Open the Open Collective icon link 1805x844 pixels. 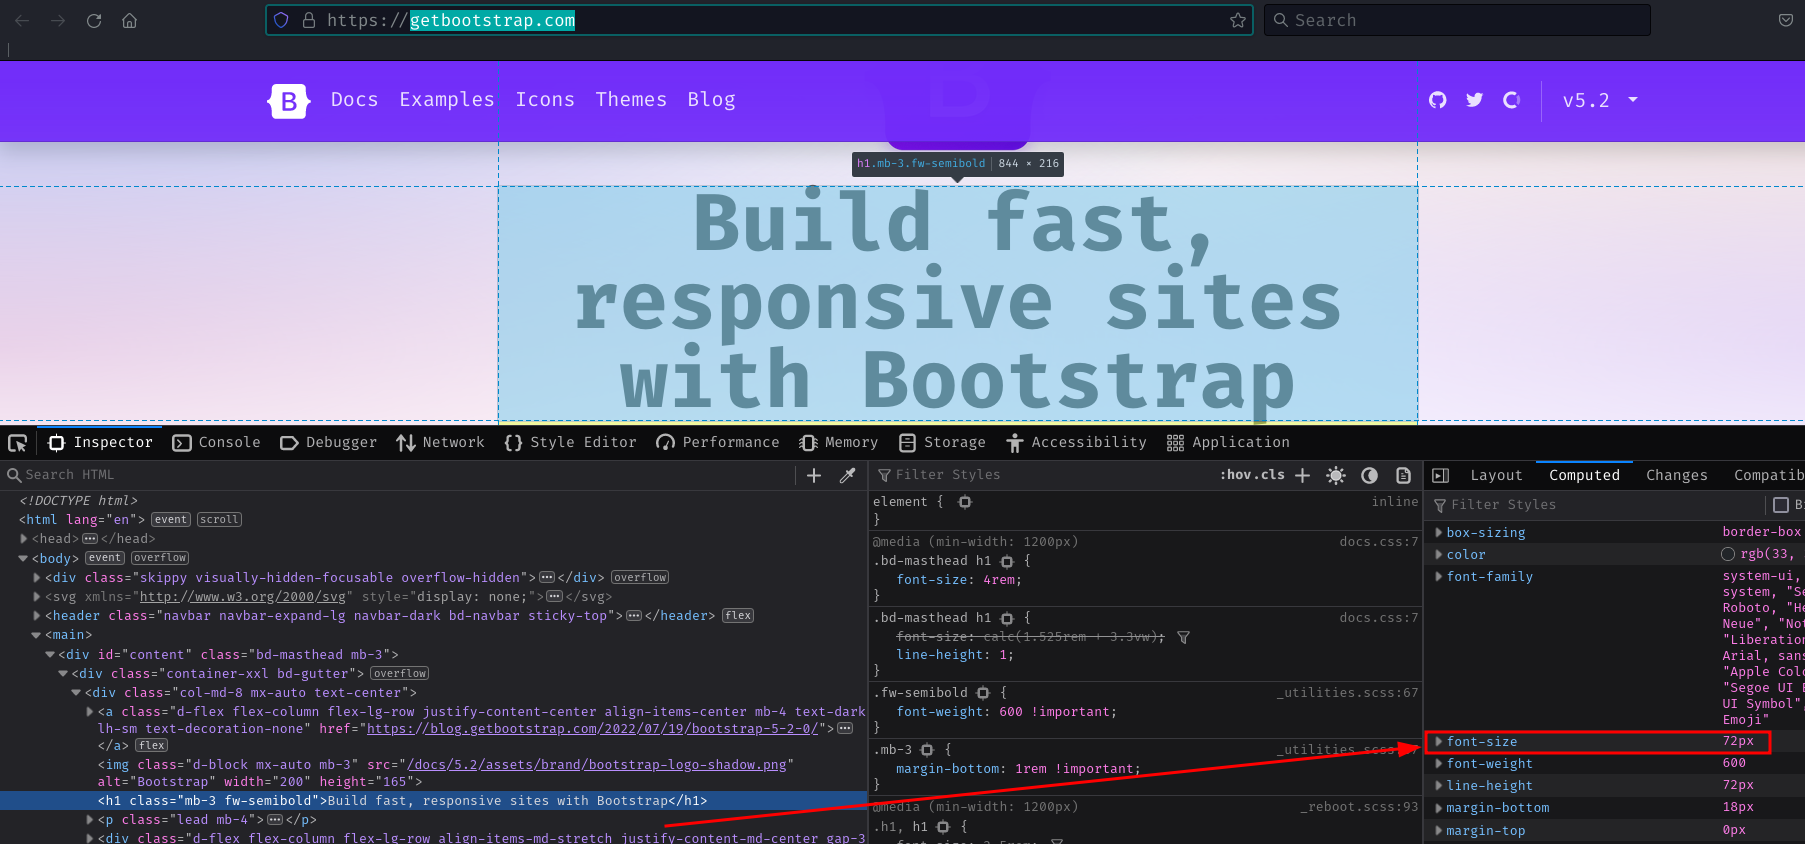pos(1512,100)
